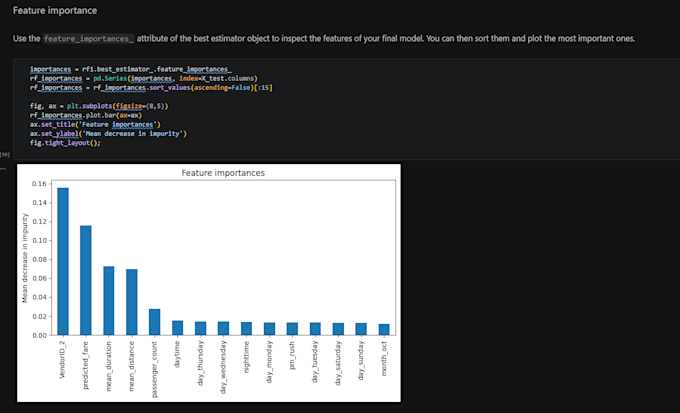680x413 pixels.
Task: Click the "month_oct" x-axis label
Action: click(x=384, y=358)
